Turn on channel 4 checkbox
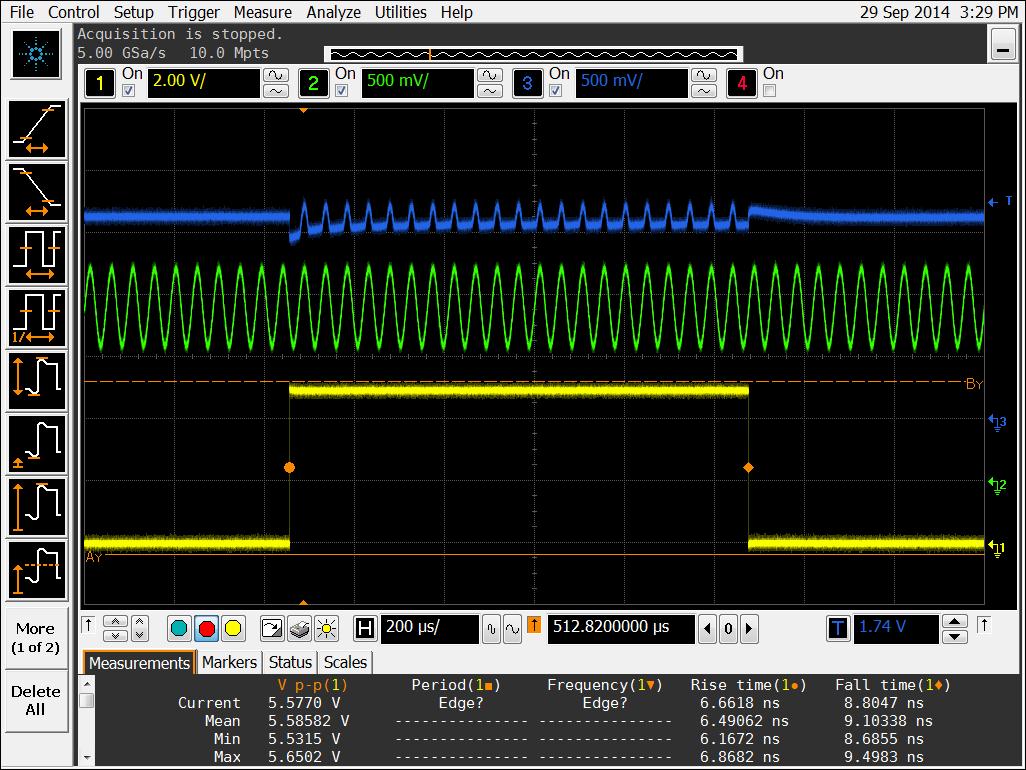 [770, 90]
